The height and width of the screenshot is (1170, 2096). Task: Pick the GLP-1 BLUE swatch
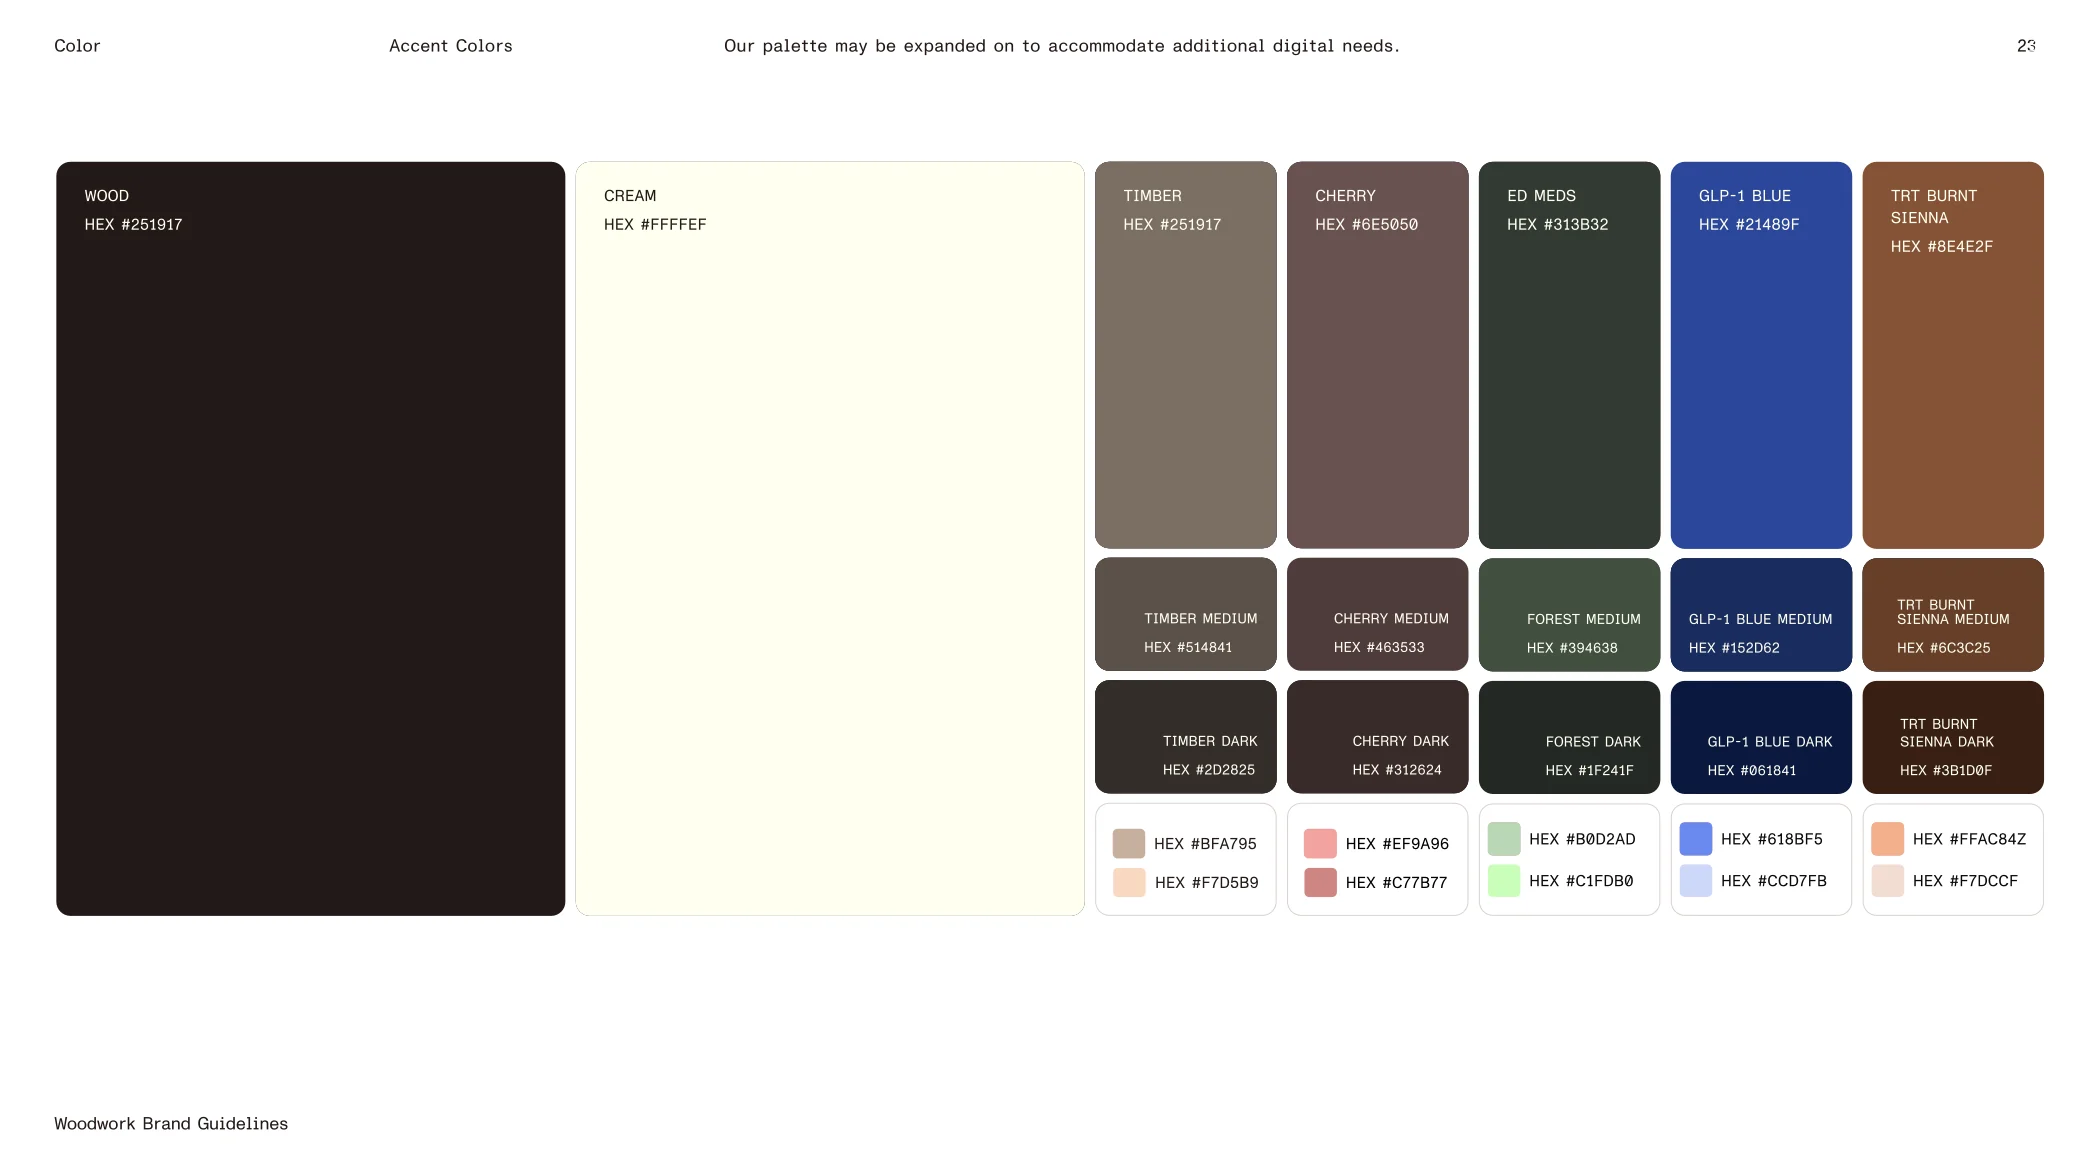pos(1761,356)
